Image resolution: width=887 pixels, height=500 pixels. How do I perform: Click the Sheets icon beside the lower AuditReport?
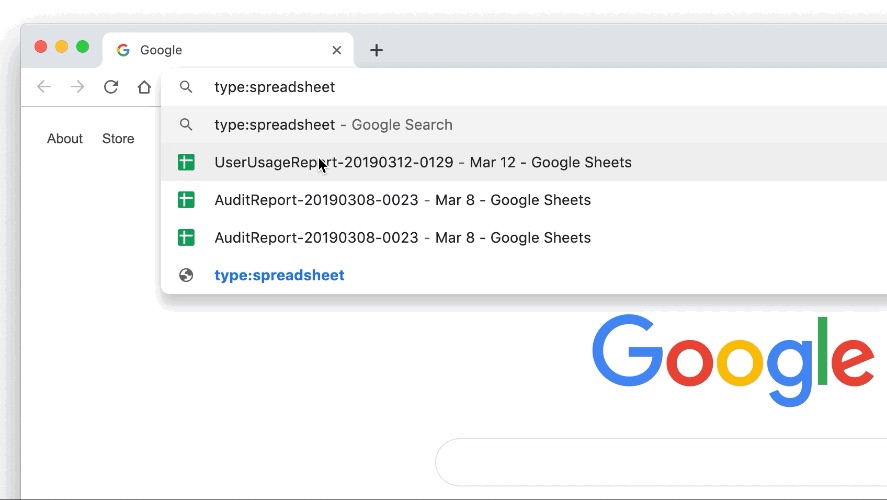point(186,238)
